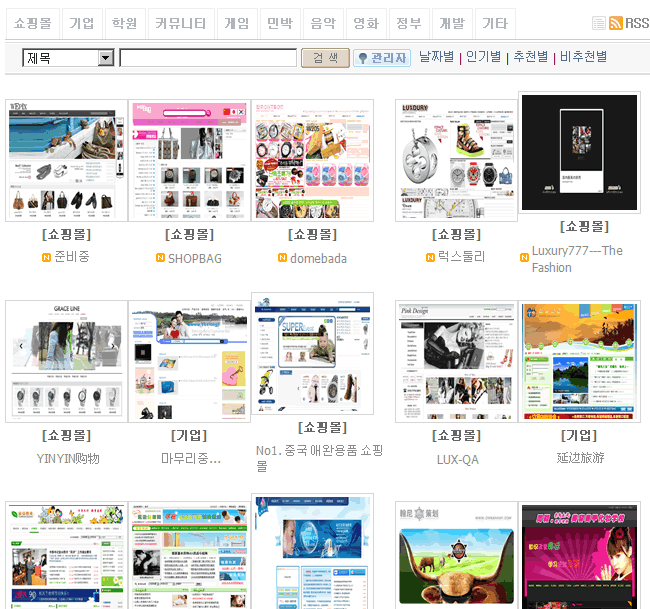Open the 제목 search field dropdown
Screen dimensions: 650x609
(106, 59)
